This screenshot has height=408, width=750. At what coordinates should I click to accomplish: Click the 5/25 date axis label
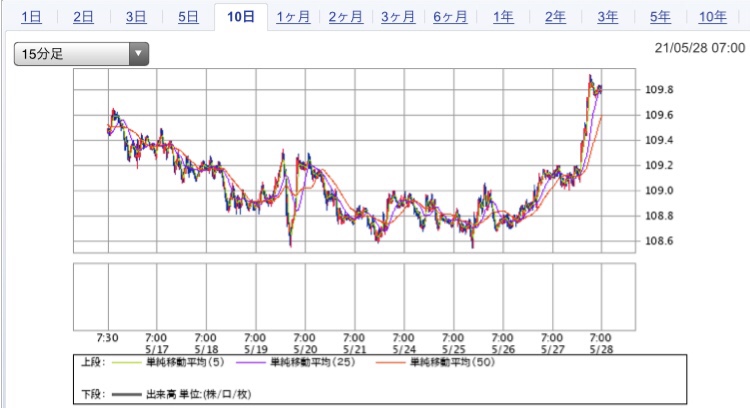coord(453,349)
